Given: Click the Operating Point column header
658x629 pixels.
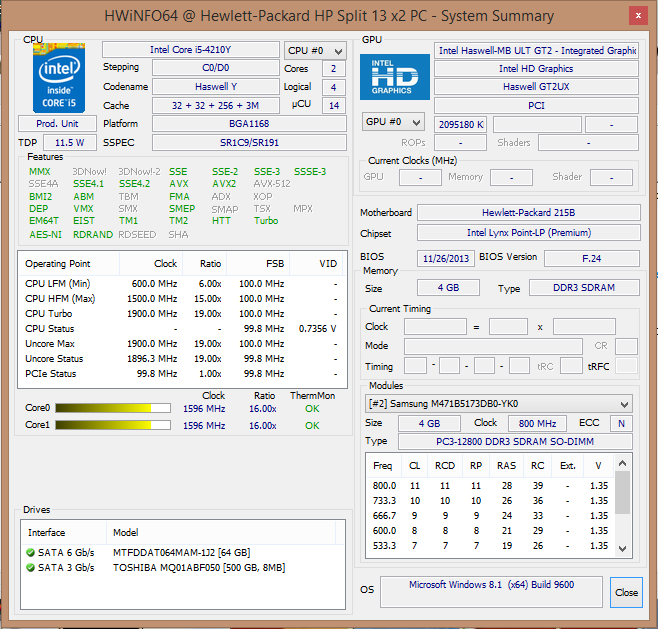Looking at the screenshot, I should point(69,264).
